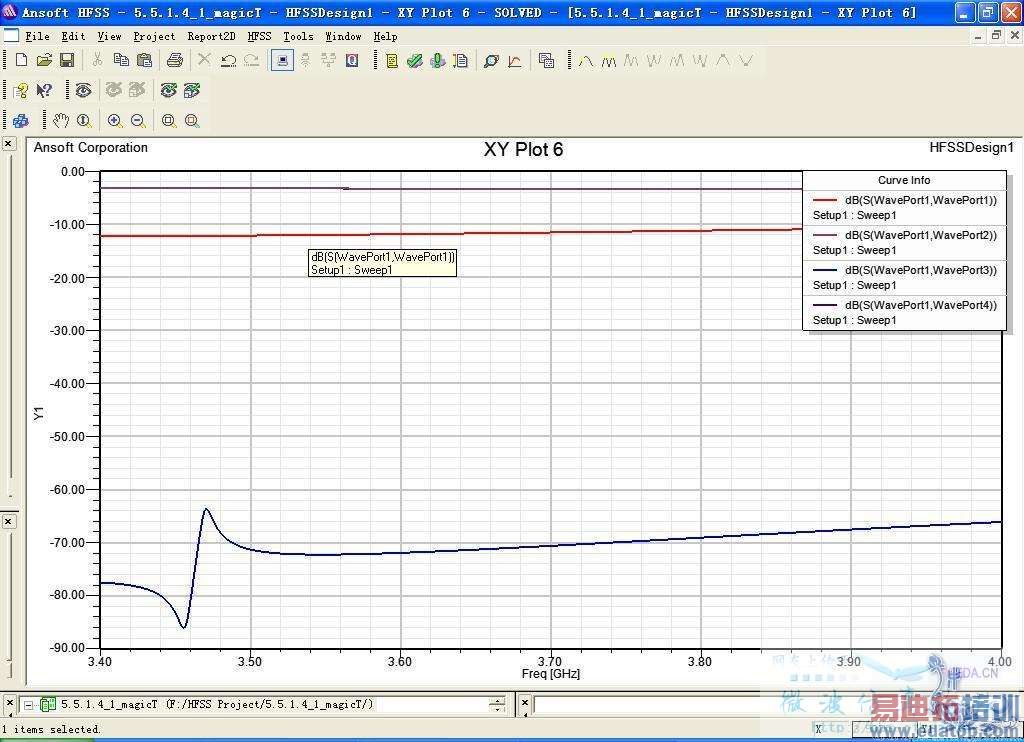Click the project panel spinner arrows
This screenshot has height=742, width=1024.
pos(497,705)
